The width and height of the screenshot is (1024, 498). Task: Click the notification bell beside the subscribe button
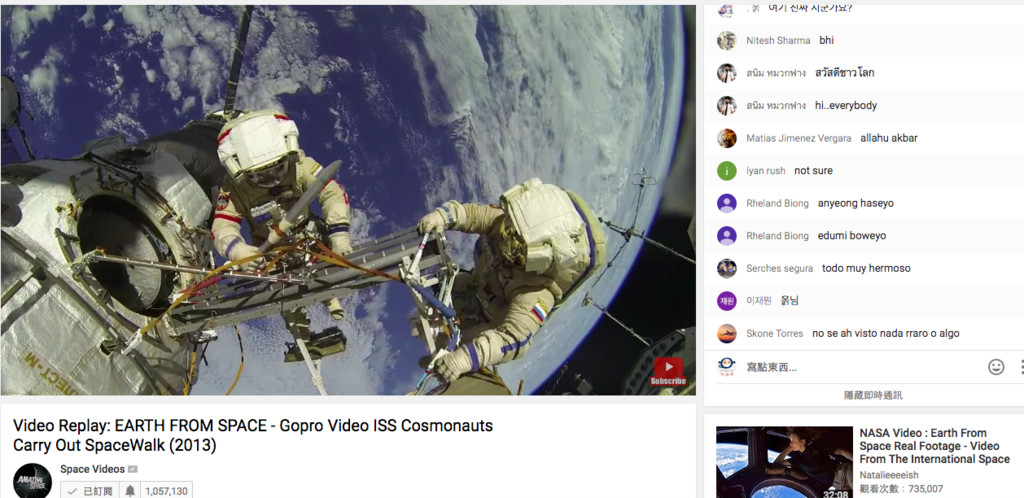pos(130,491)
